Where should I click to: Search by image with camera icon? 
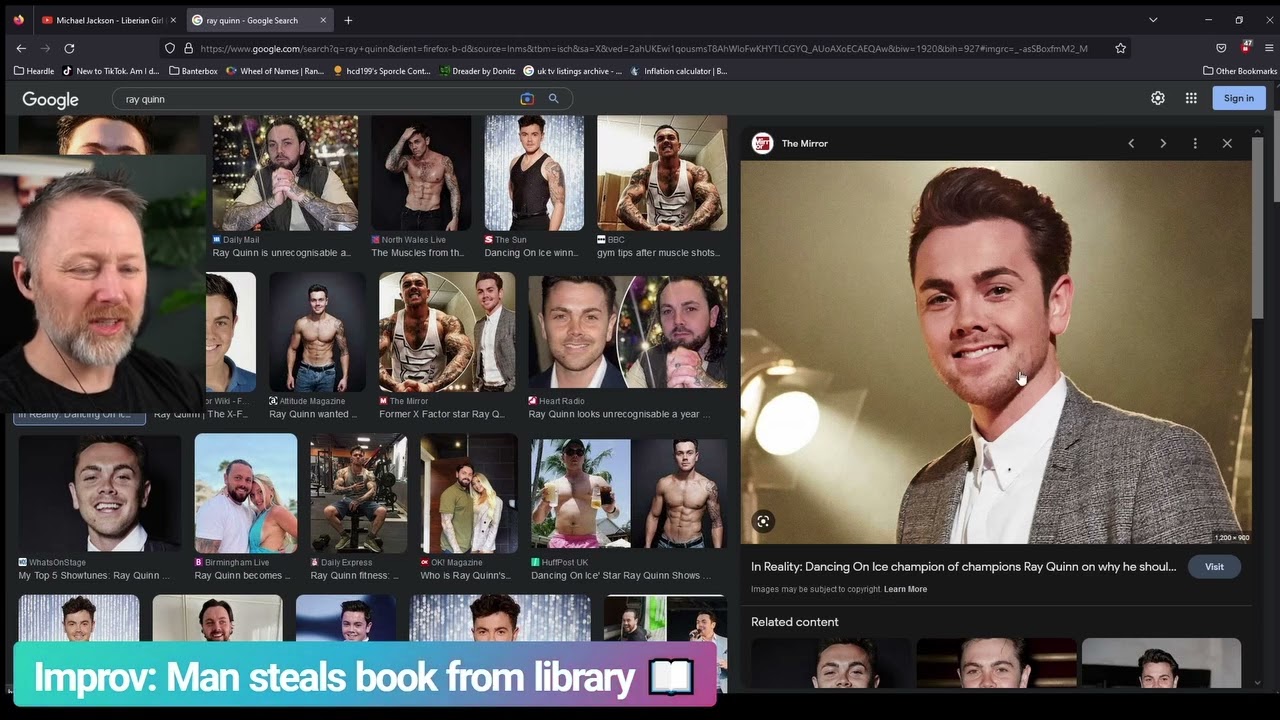(x=527, y=99)
